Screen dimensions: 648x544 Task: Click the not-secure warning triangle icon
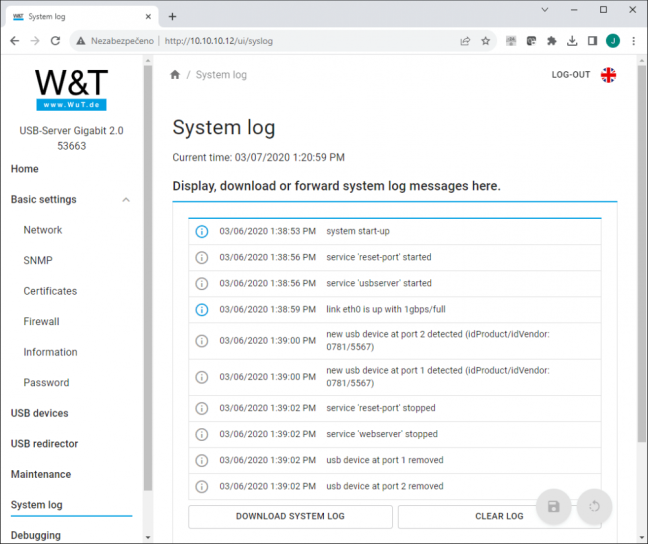(81, 41)
